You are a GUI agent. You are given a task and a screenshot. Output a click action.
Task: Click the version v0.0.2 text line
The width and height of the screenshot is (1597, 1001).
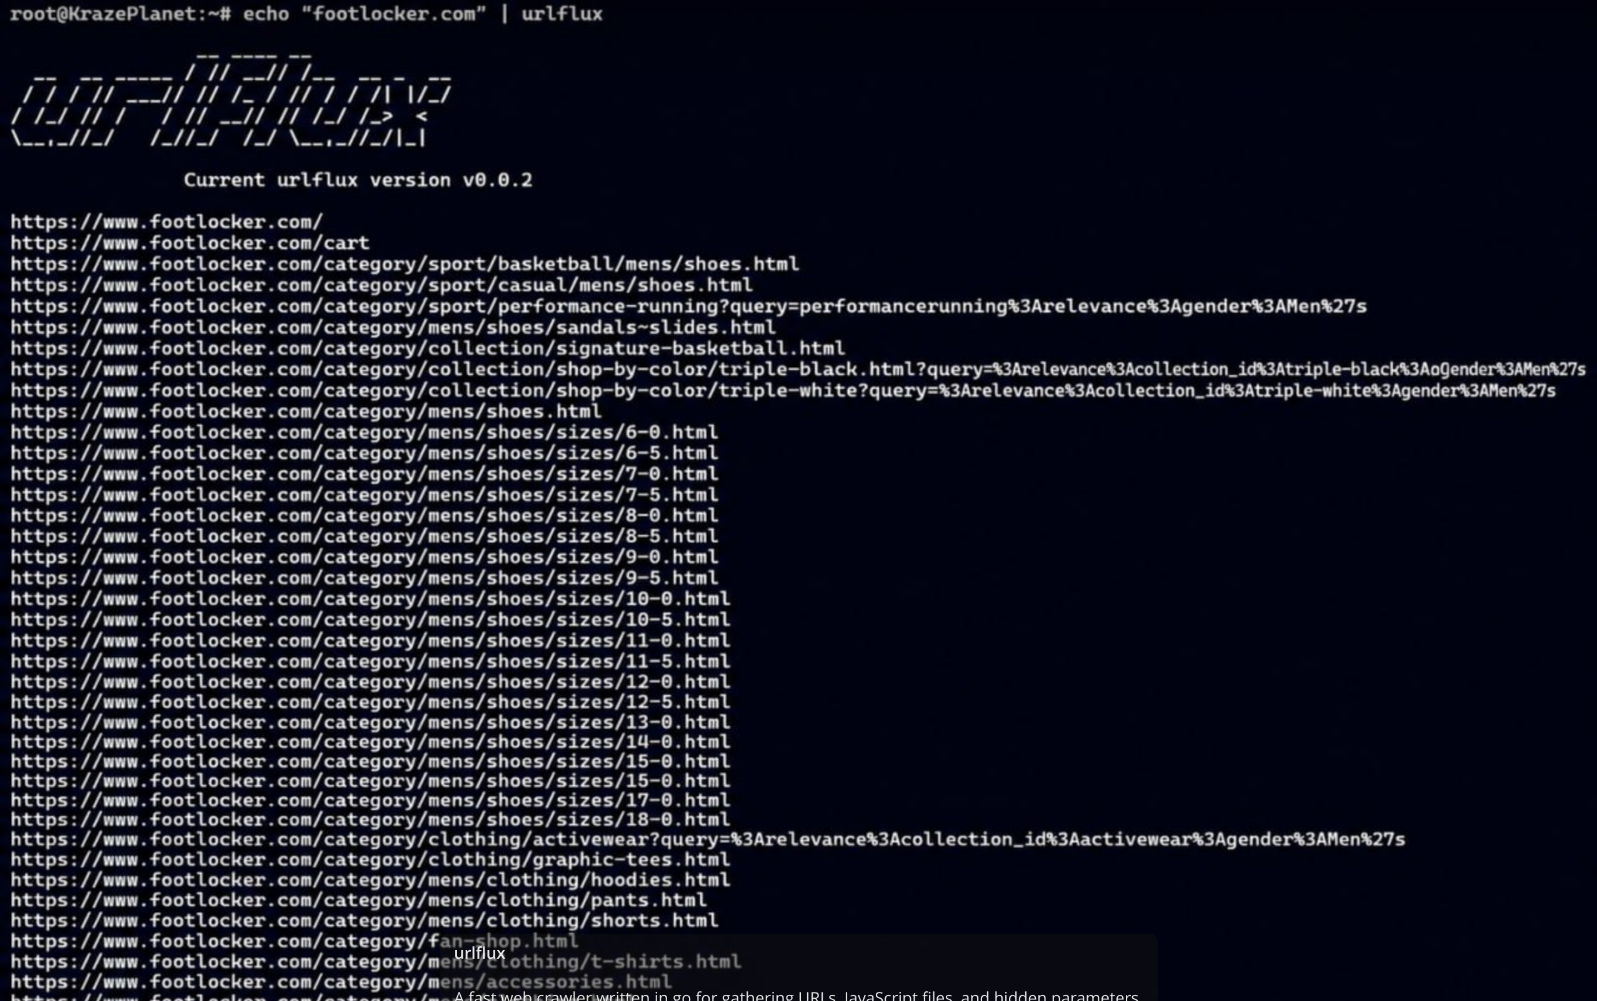358,180
